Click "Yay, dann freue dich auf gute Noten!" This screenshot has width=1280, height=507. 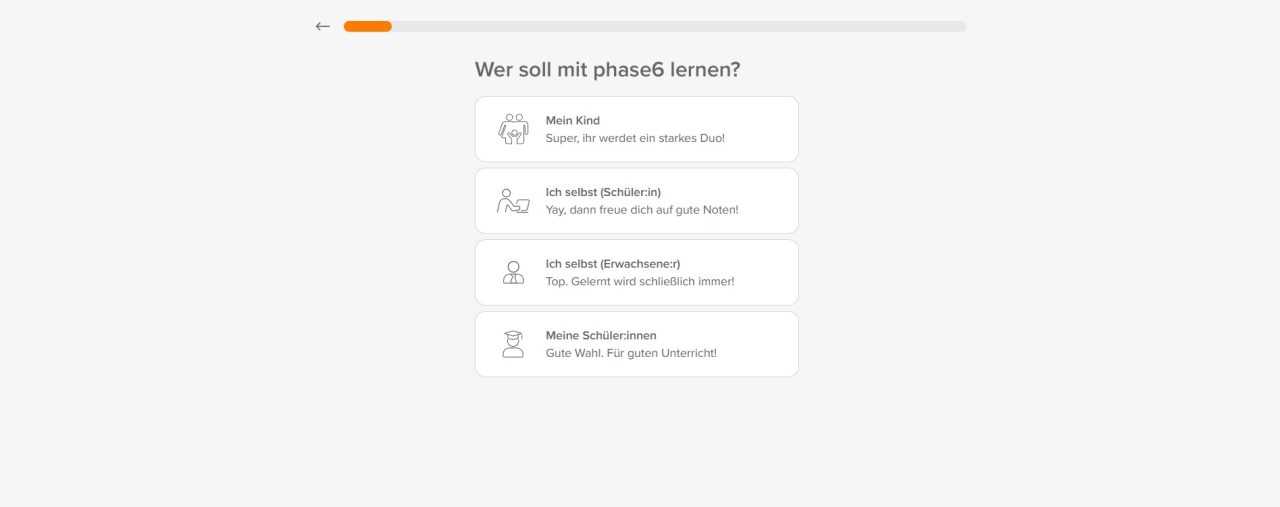coord(642,210)
